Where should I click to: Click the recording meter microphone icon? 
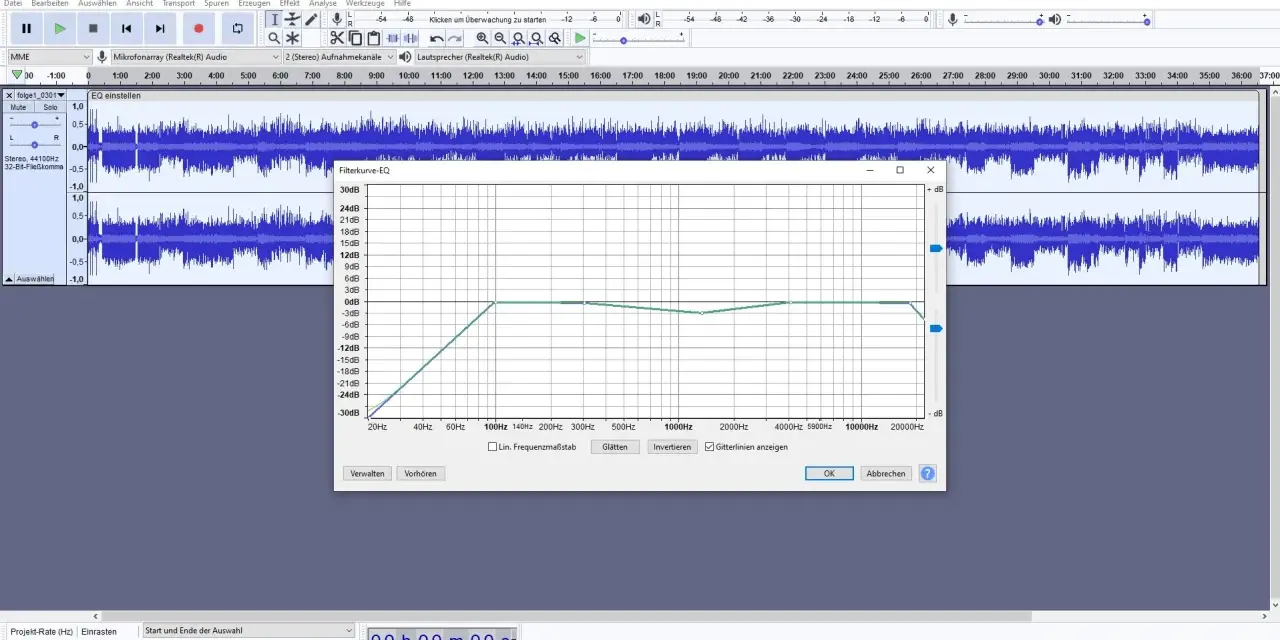tap(337, 19)
